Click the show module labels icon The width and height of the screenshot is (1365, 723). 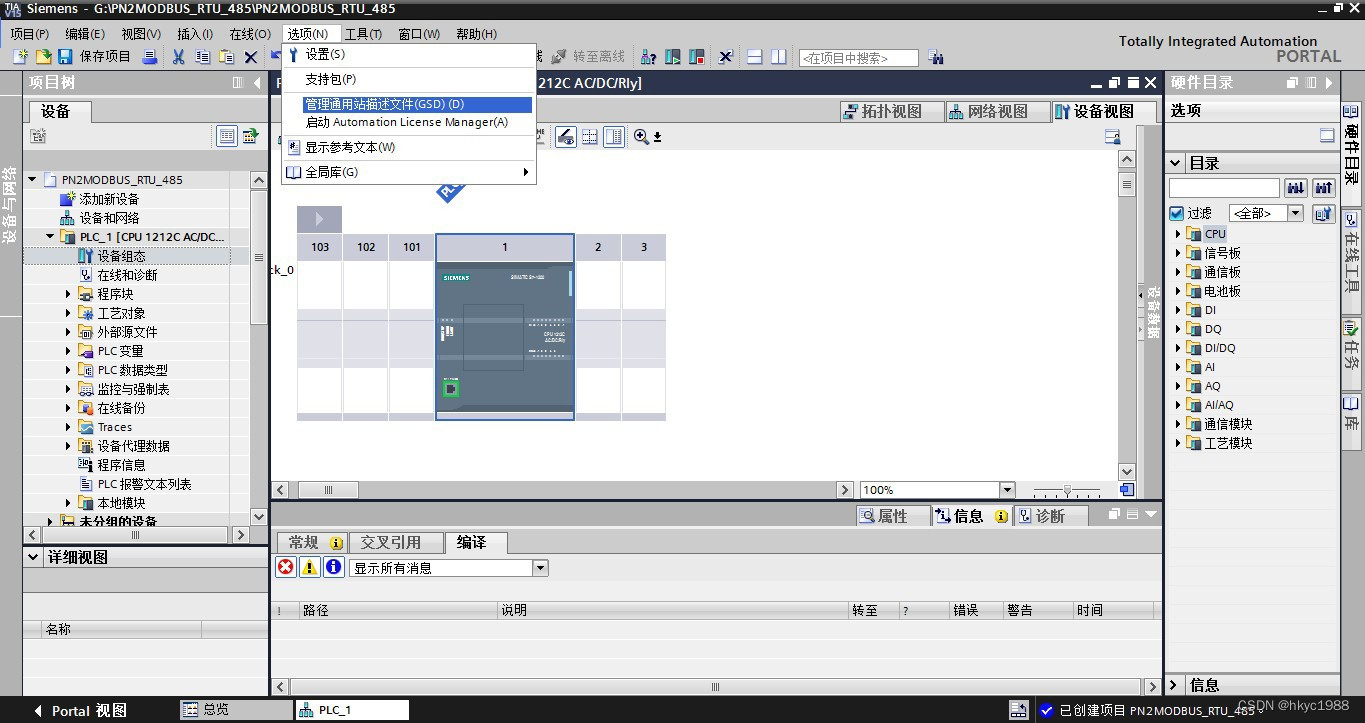tap(566, 137)
